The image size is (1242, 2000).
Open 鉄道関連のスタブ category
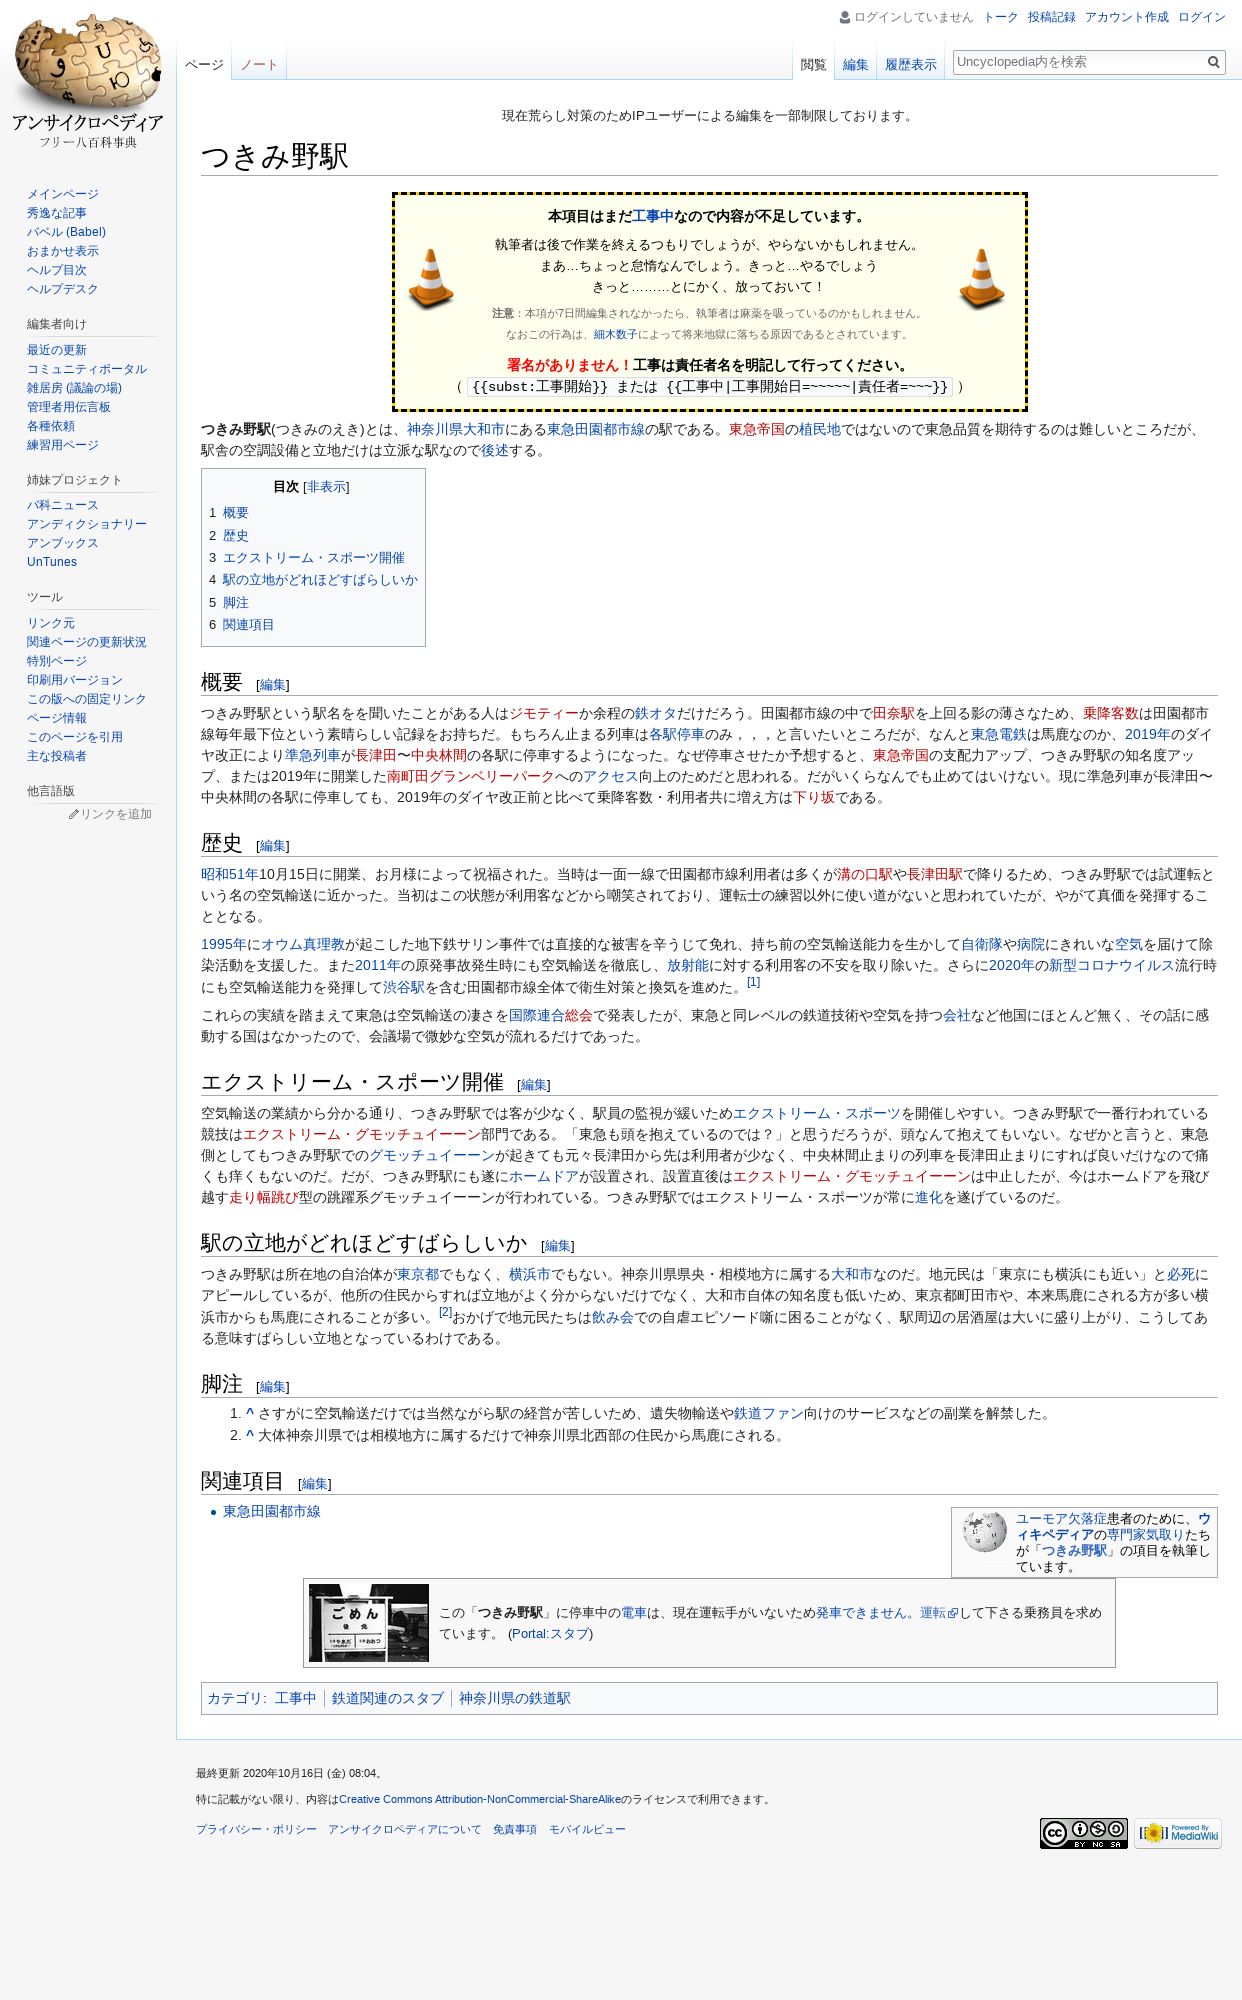tap(388, 1698)
